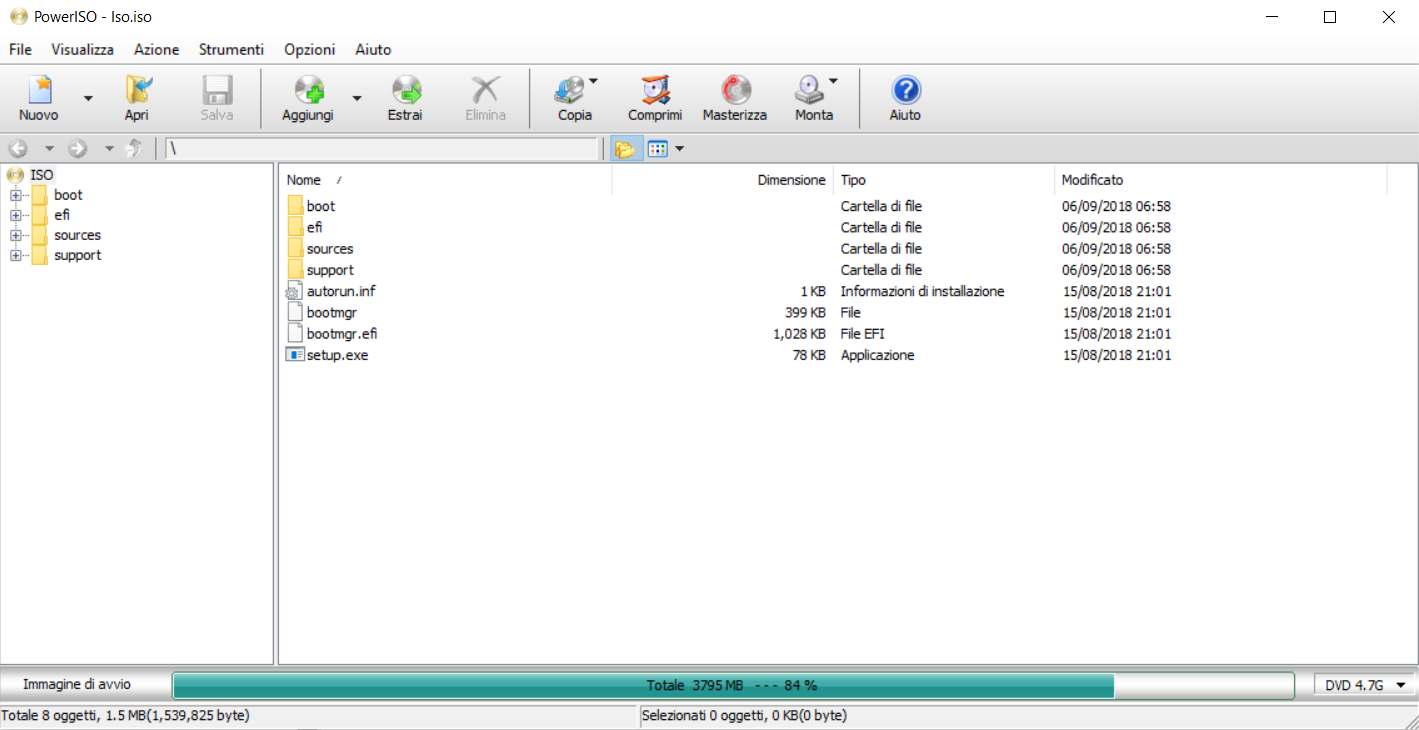Click the Comprimi toolbar icon
This screenshot has height=730, width=1419.
pos(655,91)
